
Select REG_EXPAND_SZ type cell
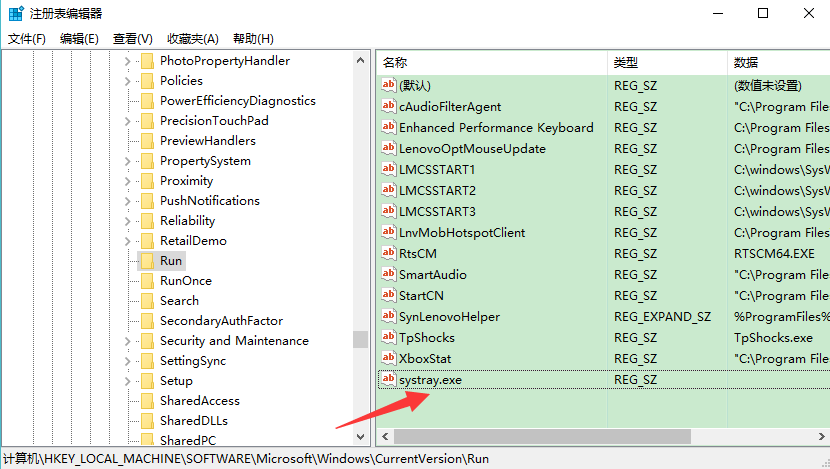point(662,317)
